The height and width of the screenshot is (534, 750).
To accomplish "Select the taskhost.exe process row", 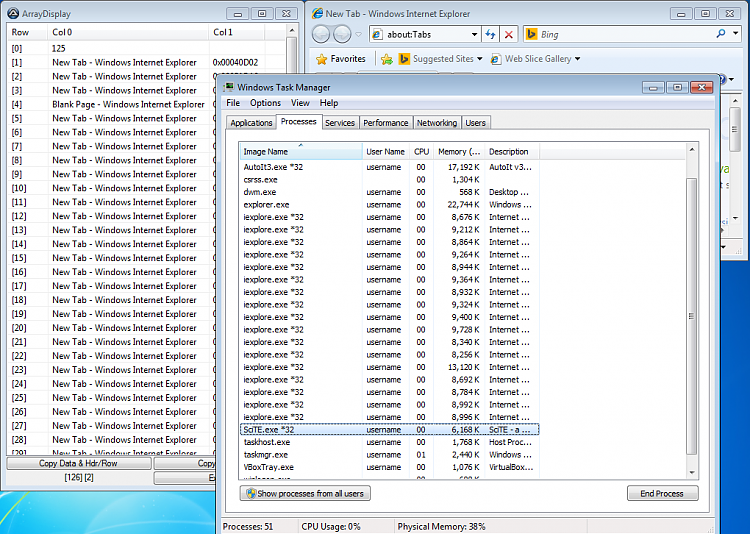I will (x=389, y=442).
